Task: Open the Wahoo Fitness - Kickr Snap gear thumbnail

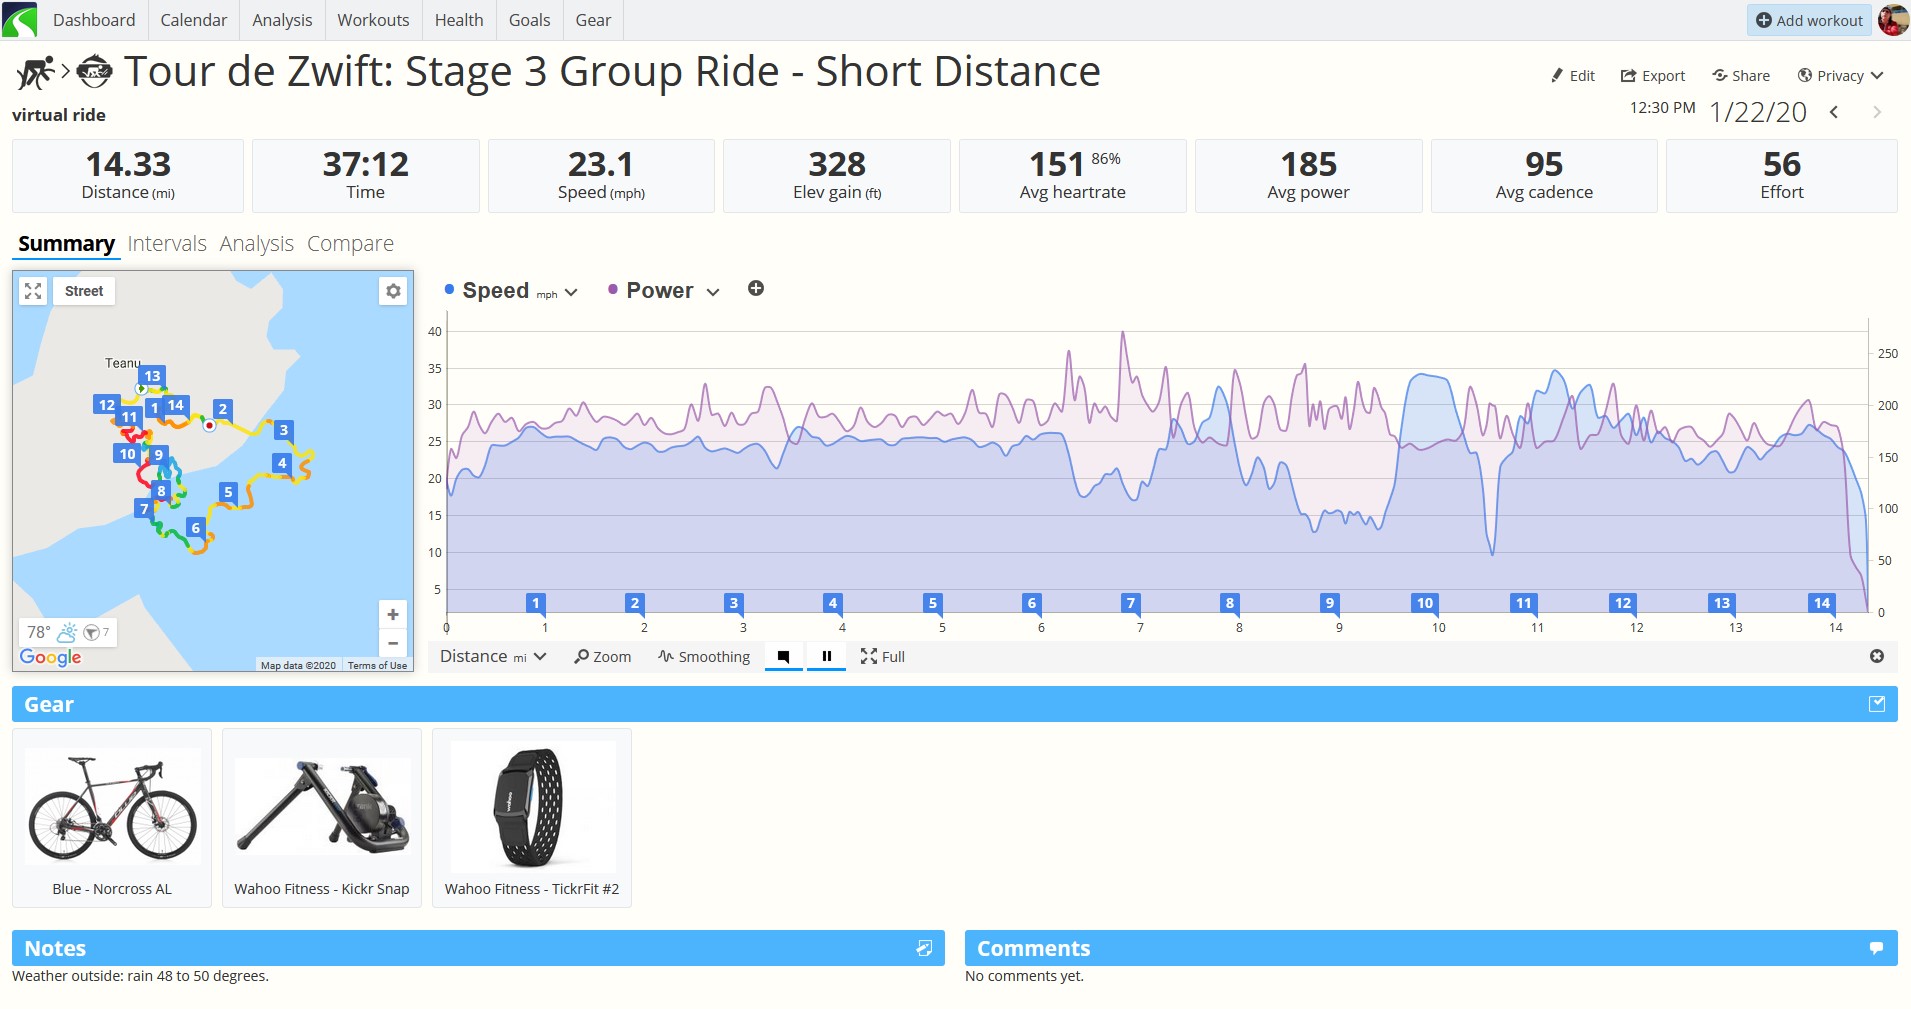Action: click(322, 818)
